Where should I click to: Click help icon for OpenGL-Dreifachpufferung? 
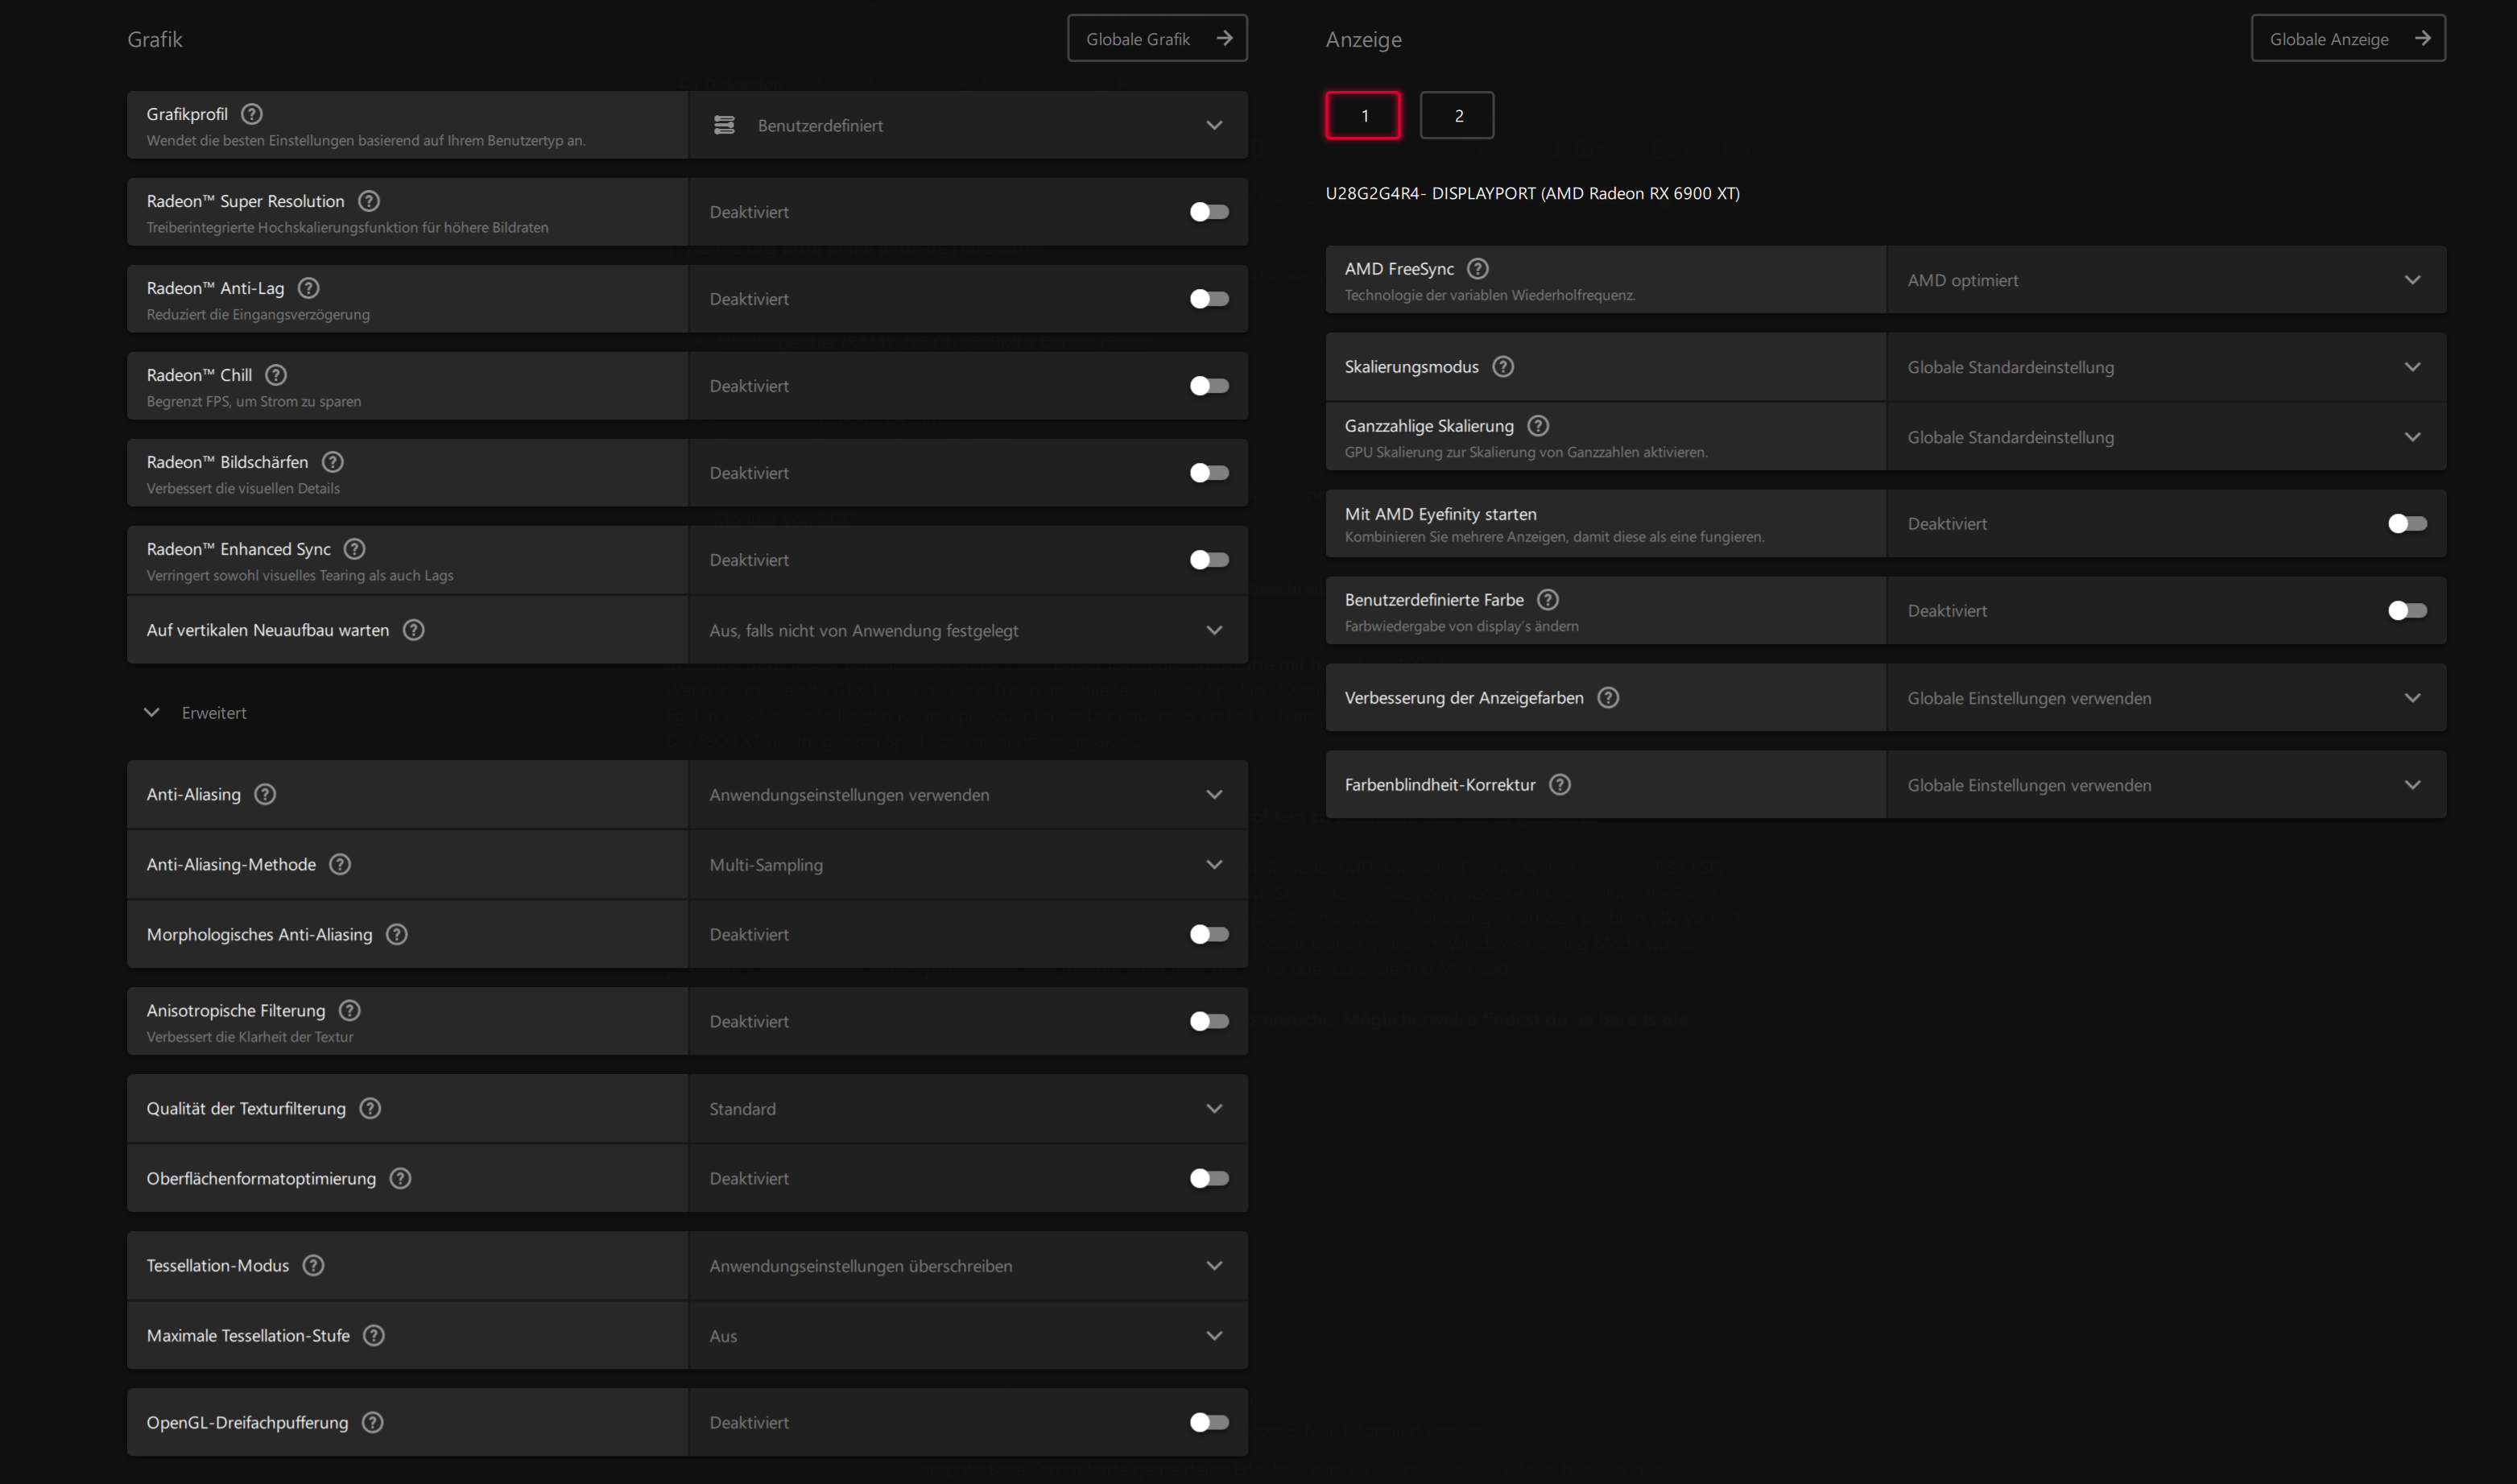(x=373, y=1422)
